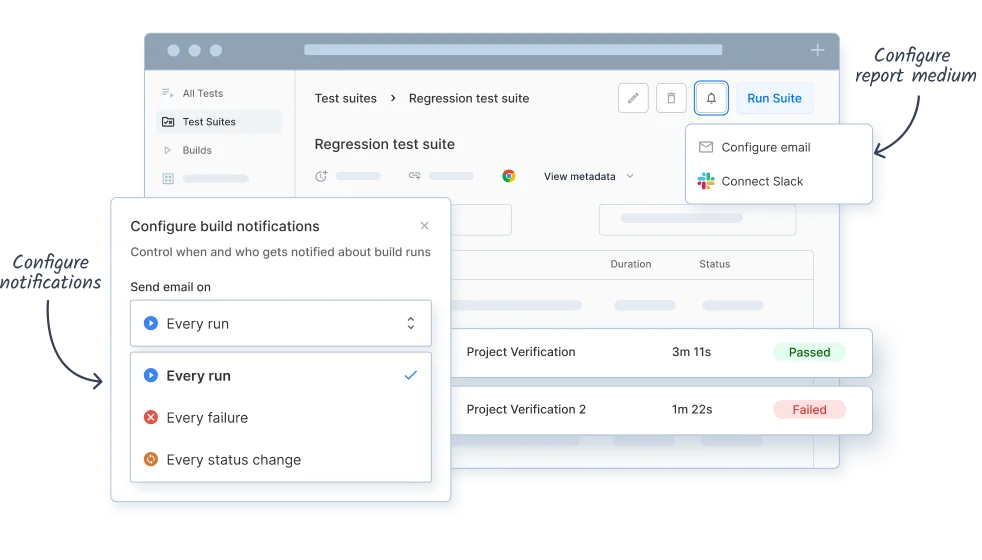Image resolution: width=982 pixels, height=560 pixels.
Task: Click the Slack logo icon
Action: [x=706, y=181]
